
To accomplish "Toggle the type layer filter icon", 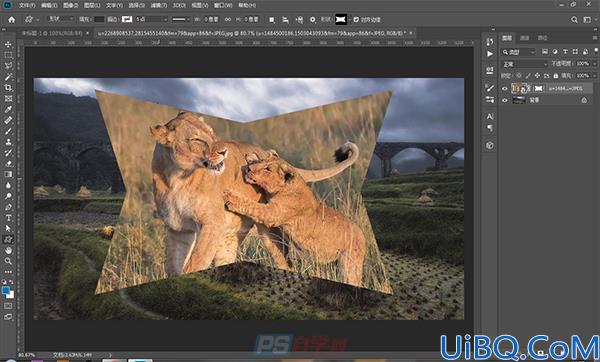I will pyautogui.click(x=565, y=52).
